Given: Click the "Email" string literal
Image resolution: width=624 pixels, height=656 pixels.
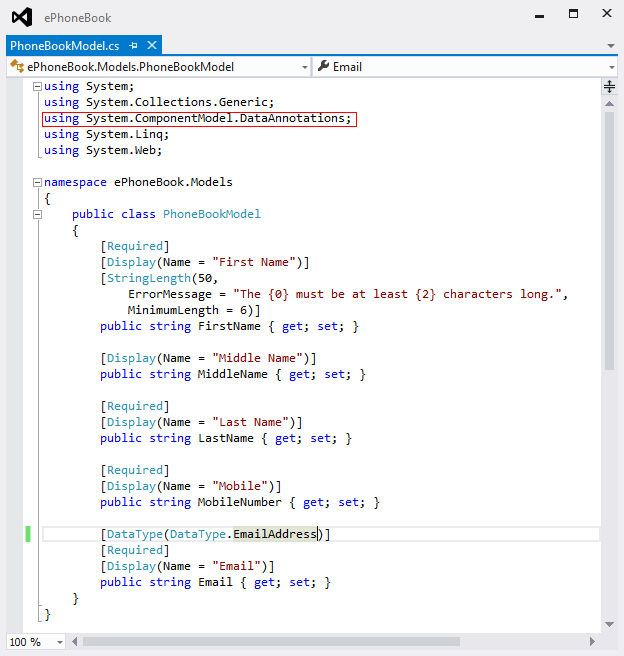Looking at the screenshot, I should point(236,566).
